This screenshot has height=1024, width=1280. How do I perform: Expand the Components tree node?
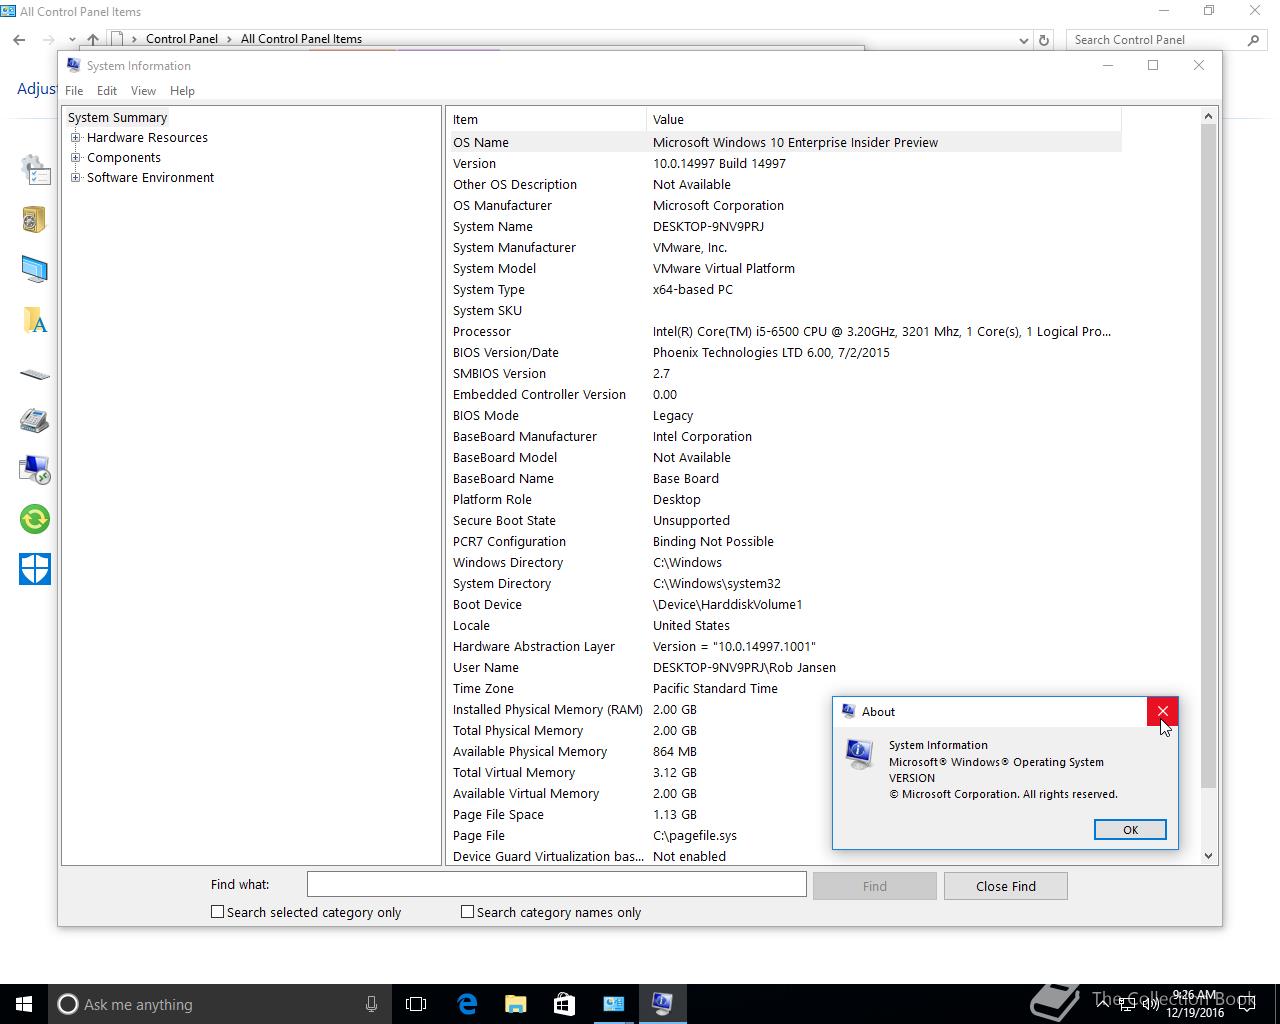[x=76, y=158]
